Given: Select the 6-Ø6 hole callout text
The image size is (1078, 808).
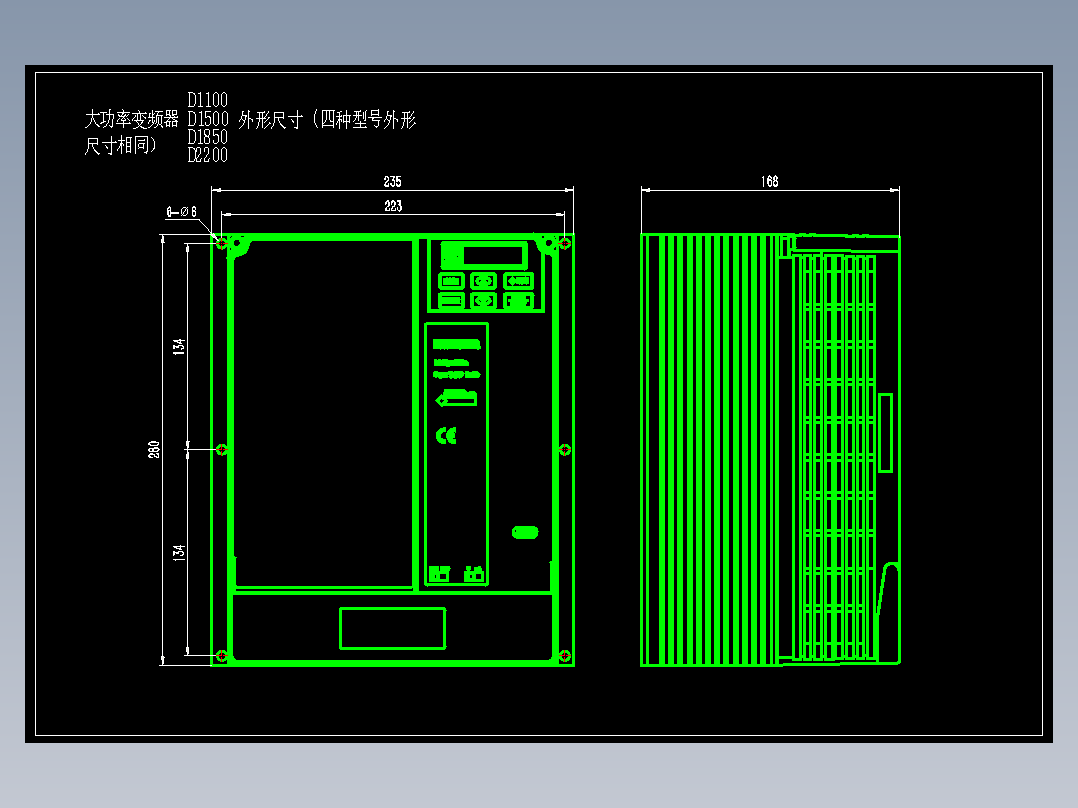Looking at the screenshot, I should point(182,212).
